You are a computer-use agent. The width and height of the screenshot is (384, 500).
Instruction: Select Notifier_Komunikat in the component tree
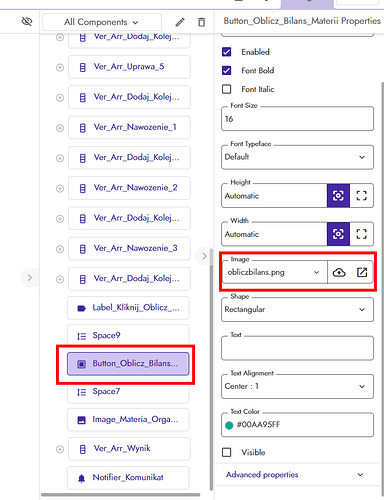pyautogui.click(x=128, y=478)
